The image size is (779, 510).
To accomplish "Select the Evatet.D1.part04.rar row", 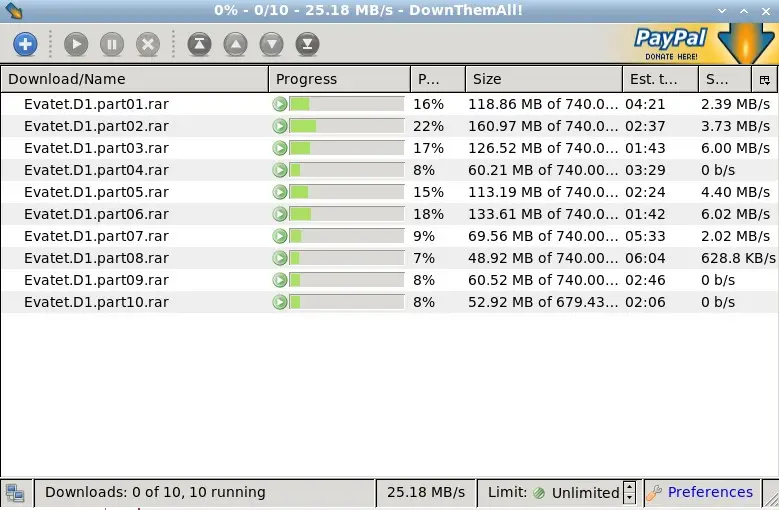I will [x=390, y=170].
